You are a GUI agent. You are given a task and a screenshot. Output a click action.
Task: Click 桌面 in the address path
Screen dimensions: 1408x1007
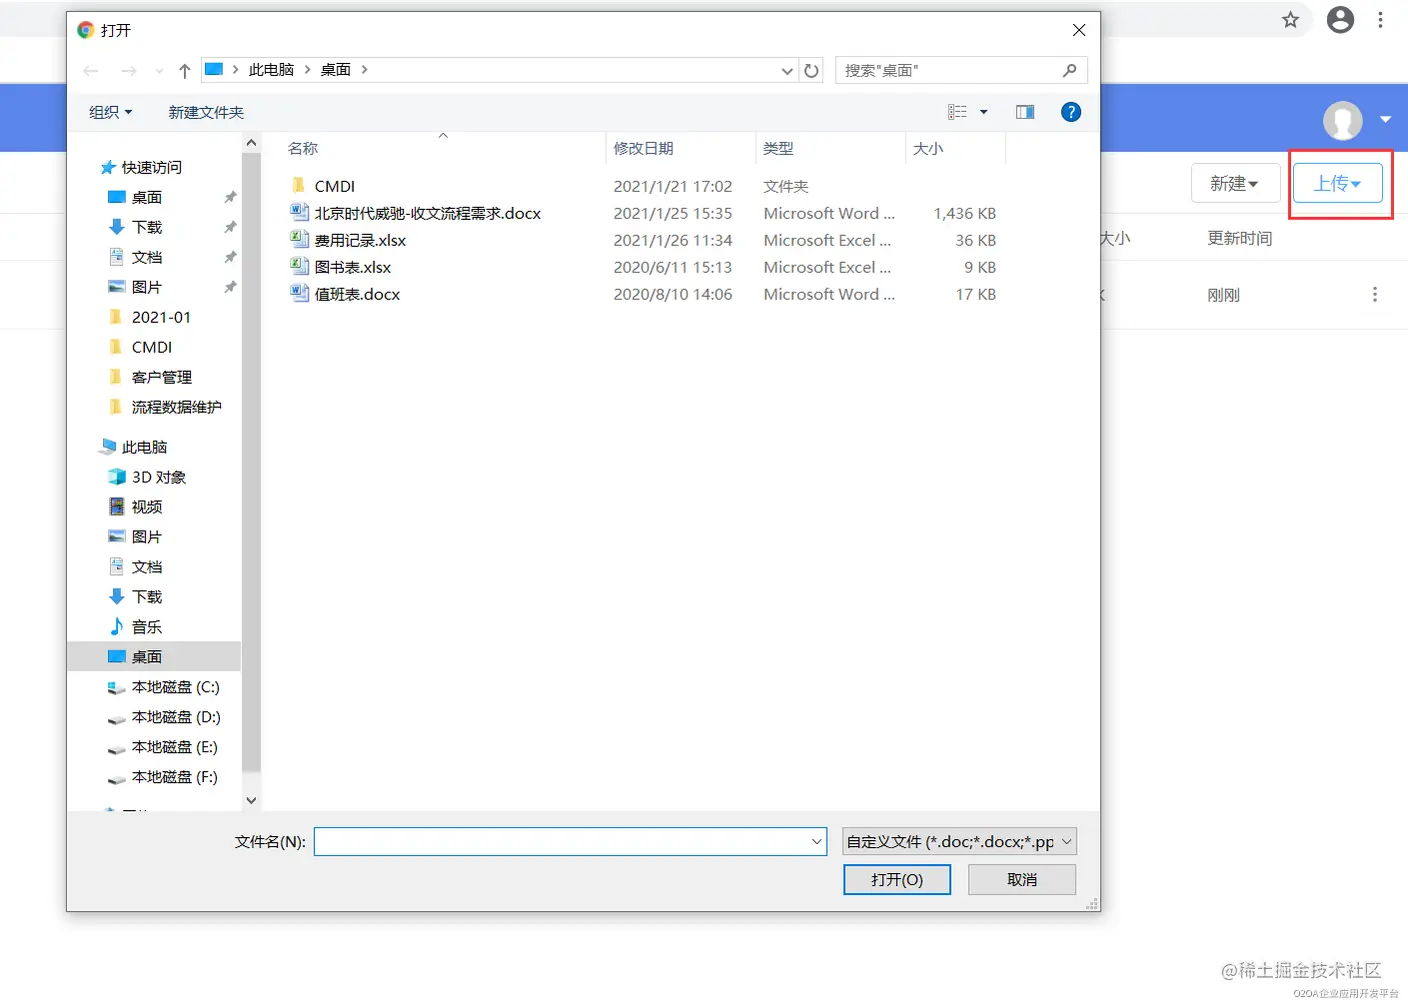point(335,70)
